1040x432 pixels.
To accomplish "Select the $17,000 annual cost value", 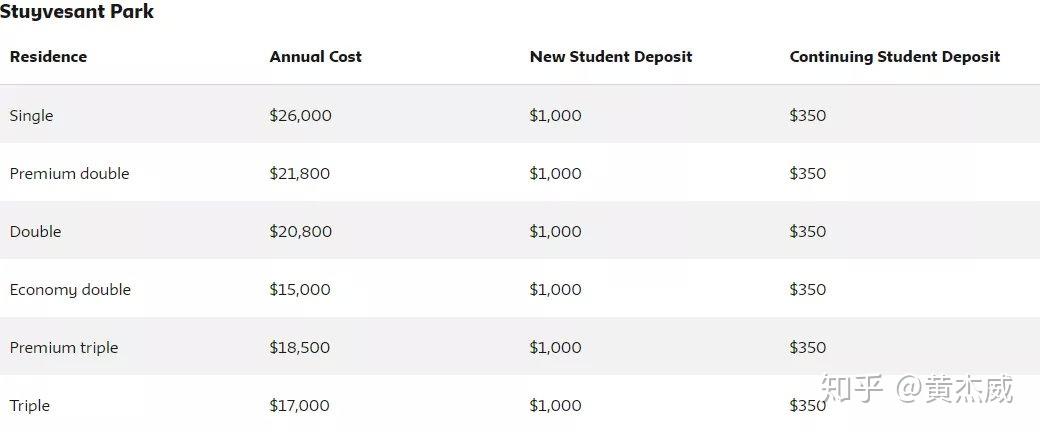I will coord(299,405).
